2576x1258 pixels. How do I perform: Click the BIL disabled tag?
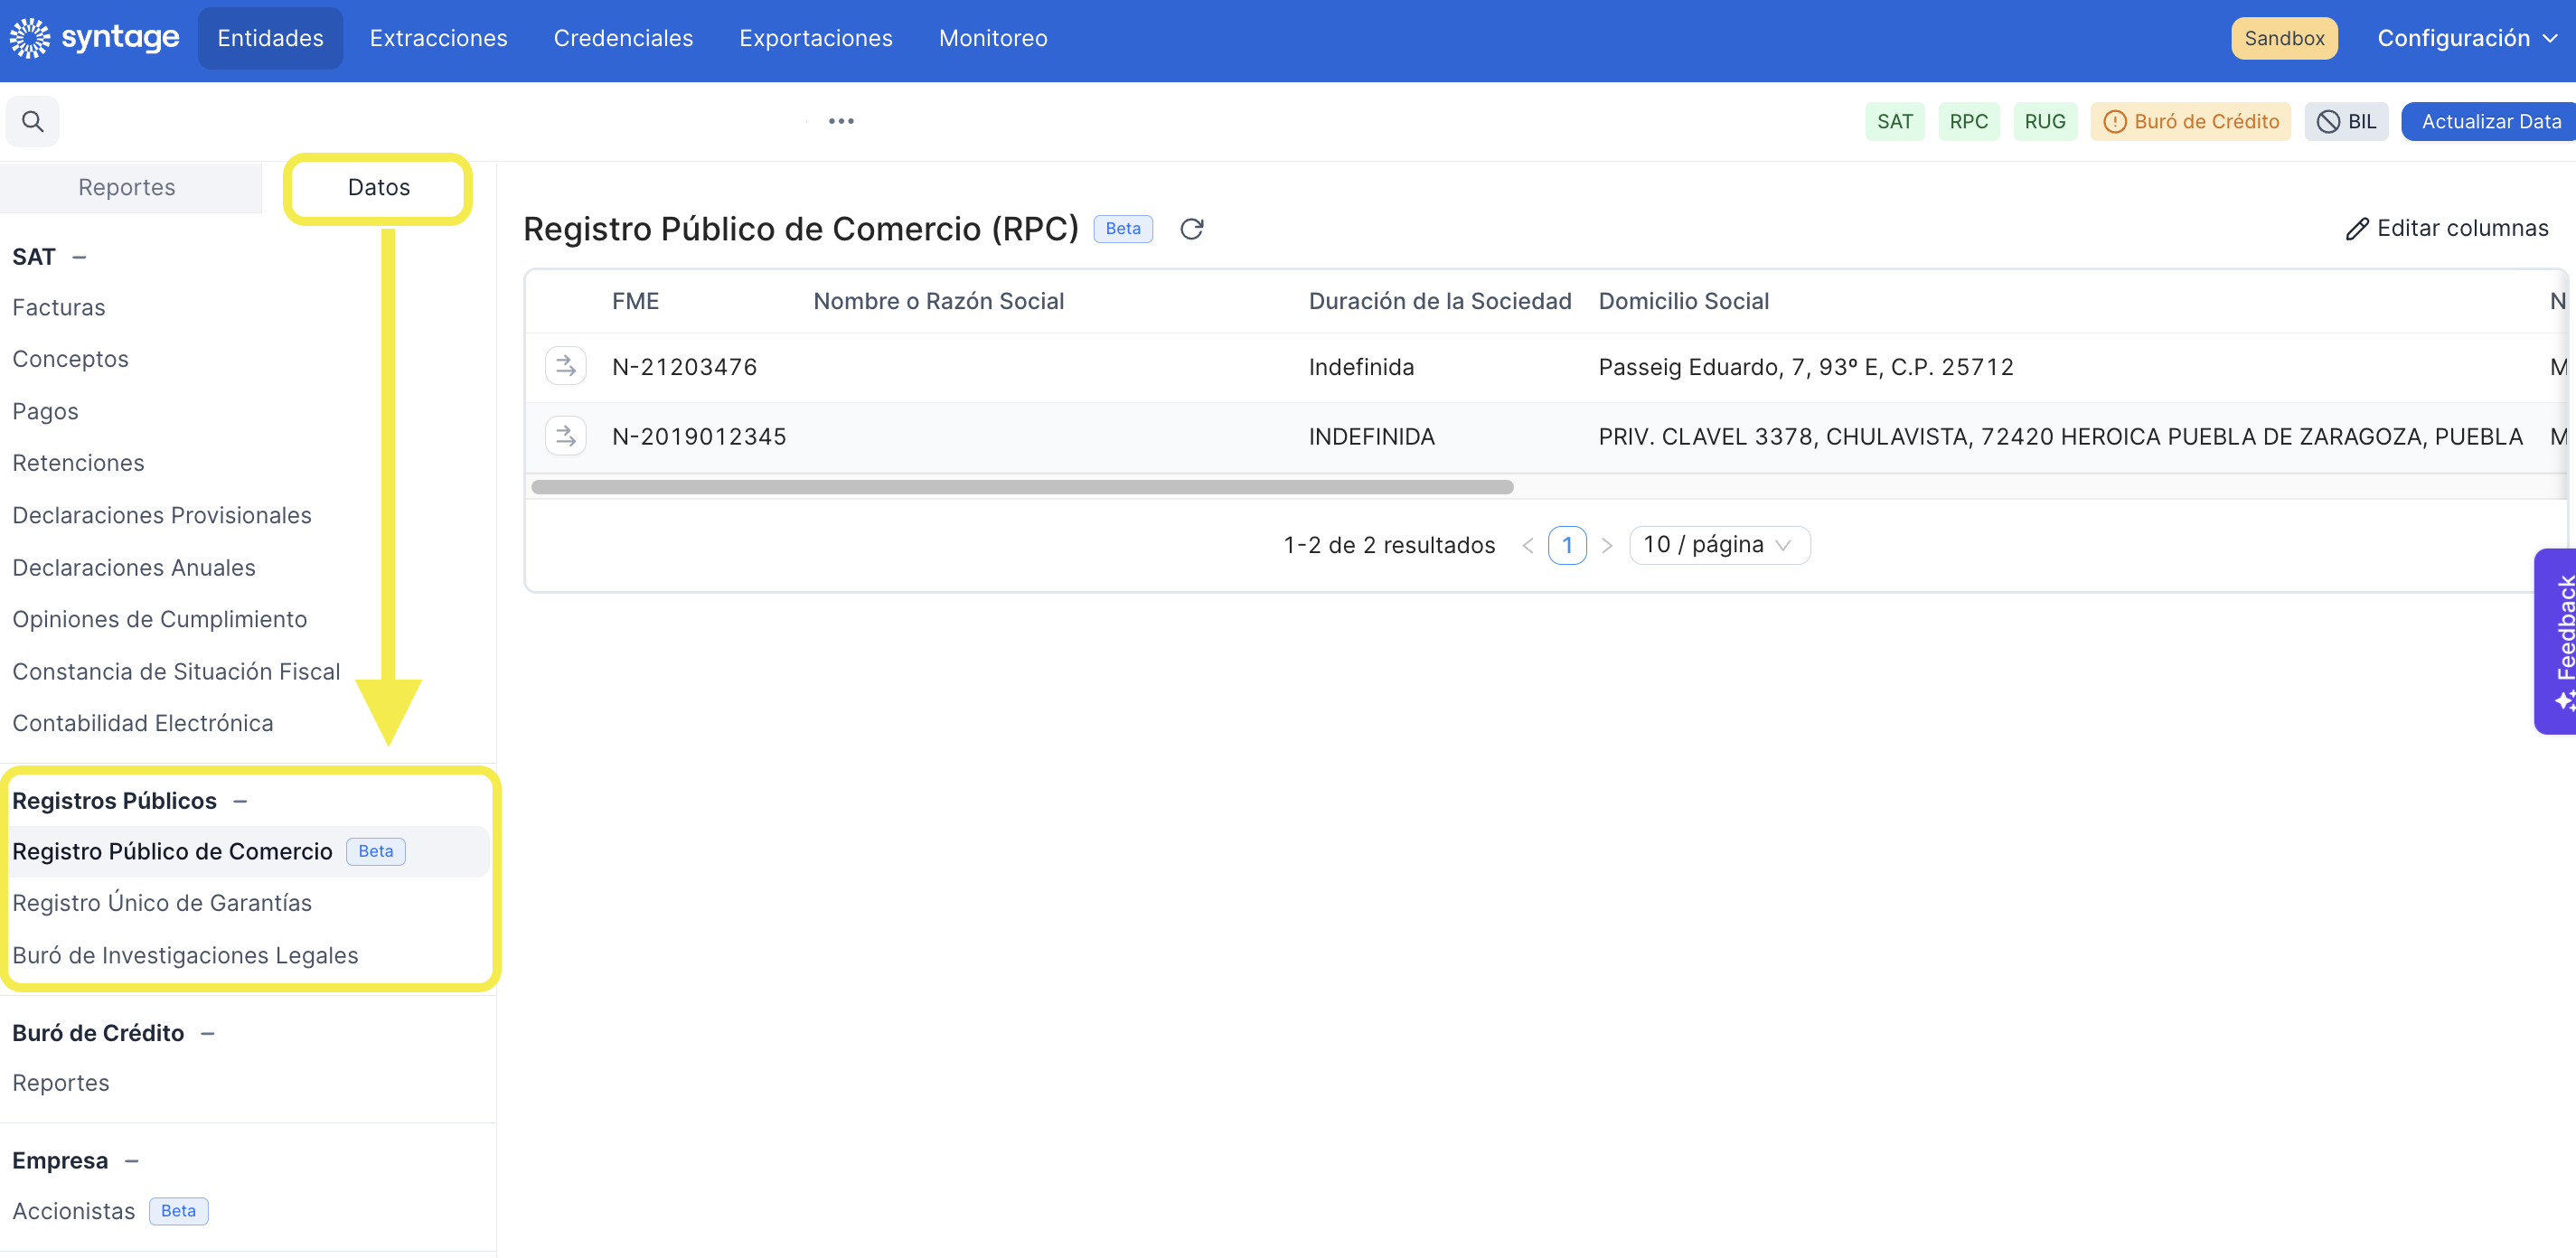[2346, 121]
